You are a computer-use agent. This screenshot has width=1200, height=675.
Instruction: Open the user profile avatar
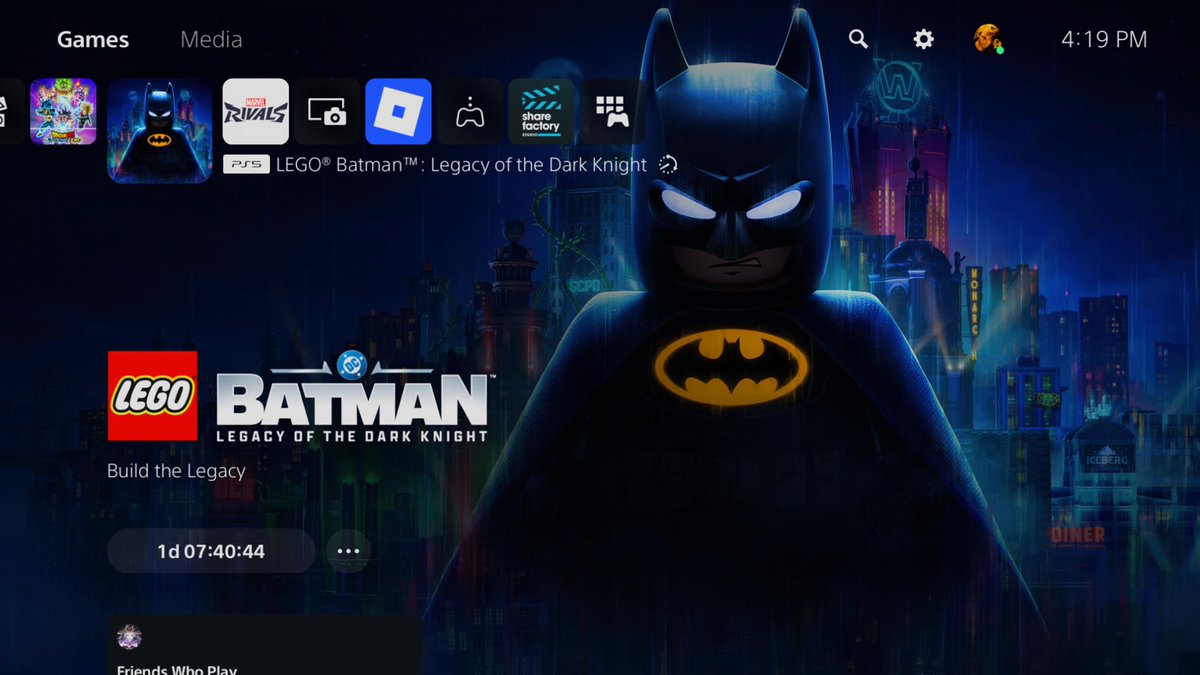click(x=988, y=39)
